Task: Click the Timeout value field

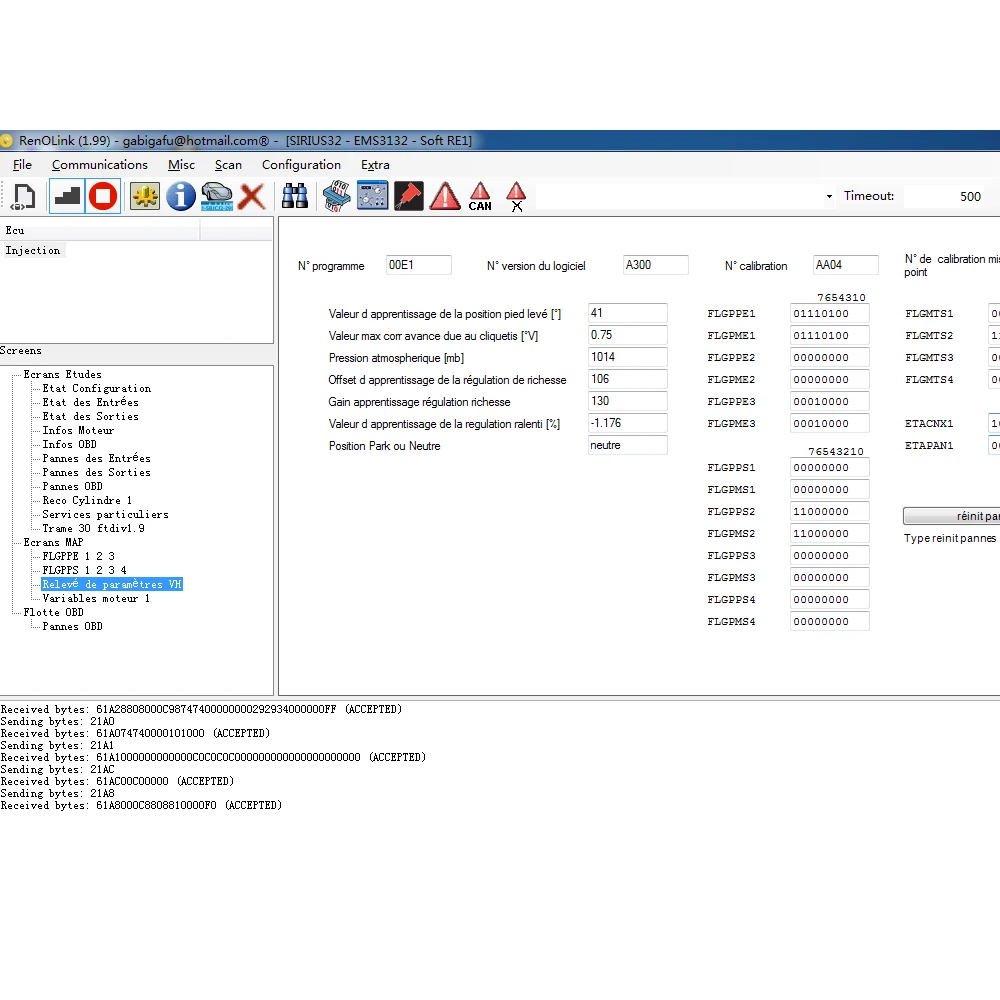Action: click(945, 197)
